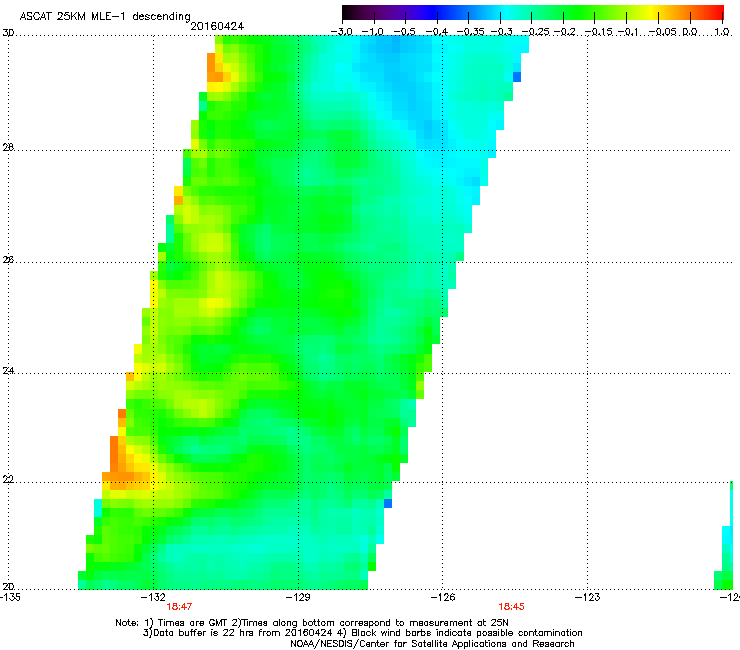Click the latitude label 24

[8, 371]
